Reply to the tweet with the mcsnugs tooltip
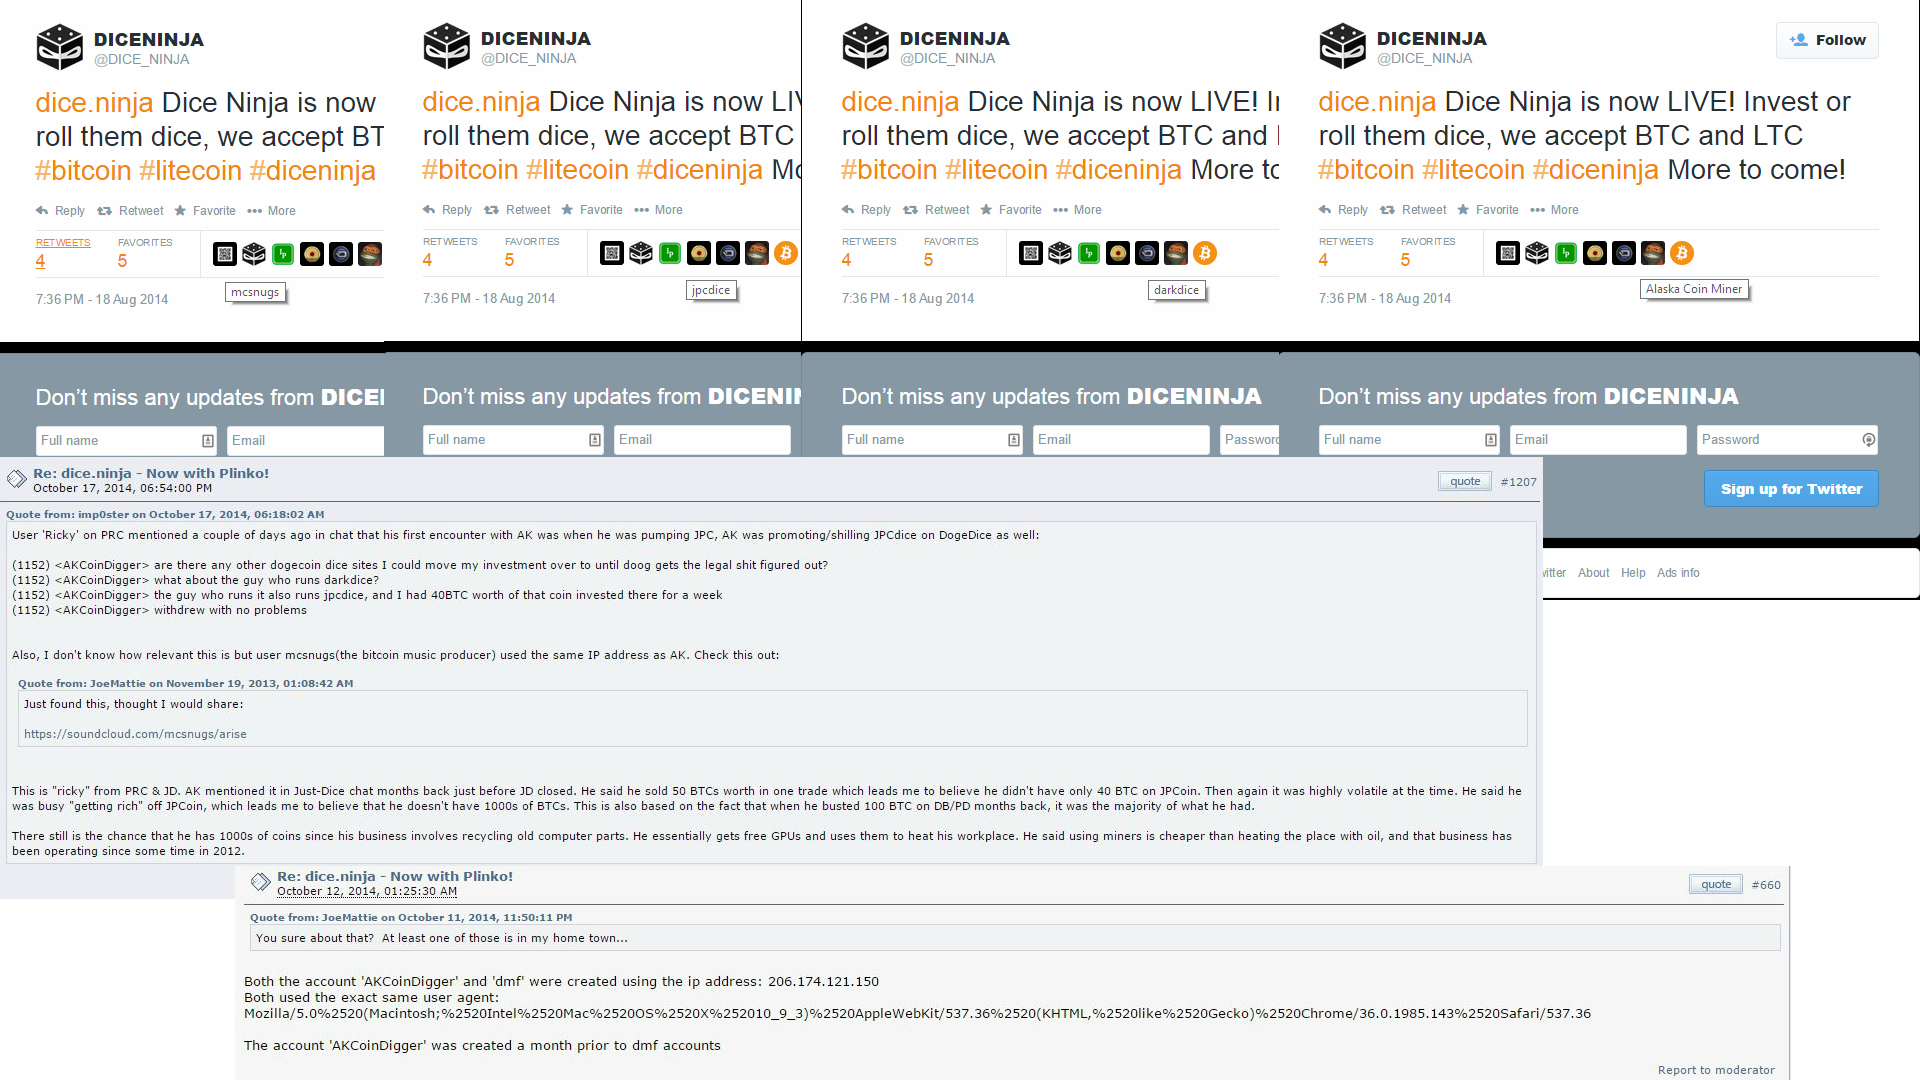The image size is (1920, 1080). tap(60, 211)
